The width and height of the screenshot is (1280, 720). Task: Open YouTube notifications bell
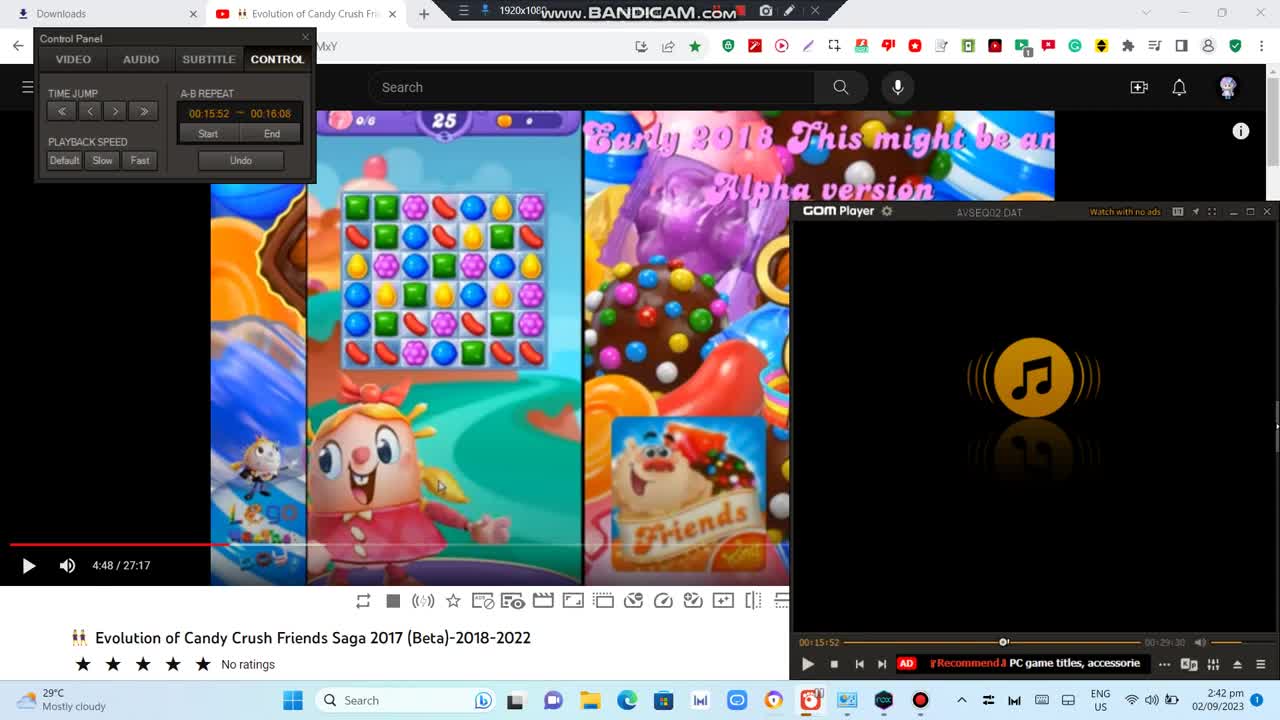1179,87
